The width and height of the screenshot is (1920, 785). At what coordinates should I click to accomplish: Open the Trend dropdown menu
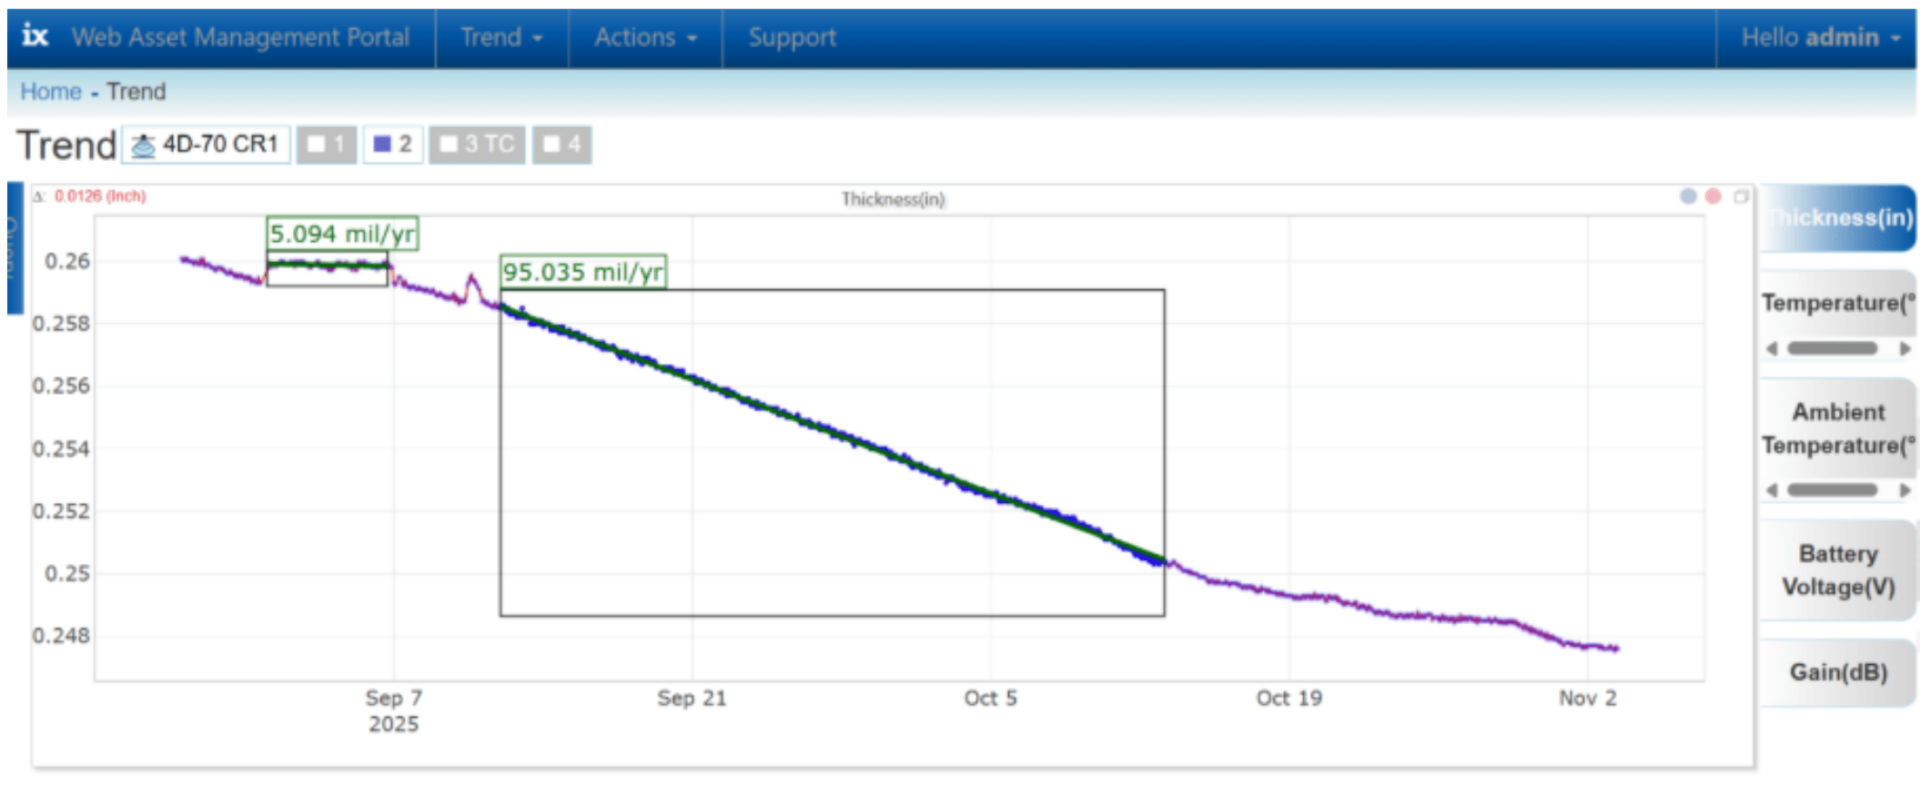501,38
